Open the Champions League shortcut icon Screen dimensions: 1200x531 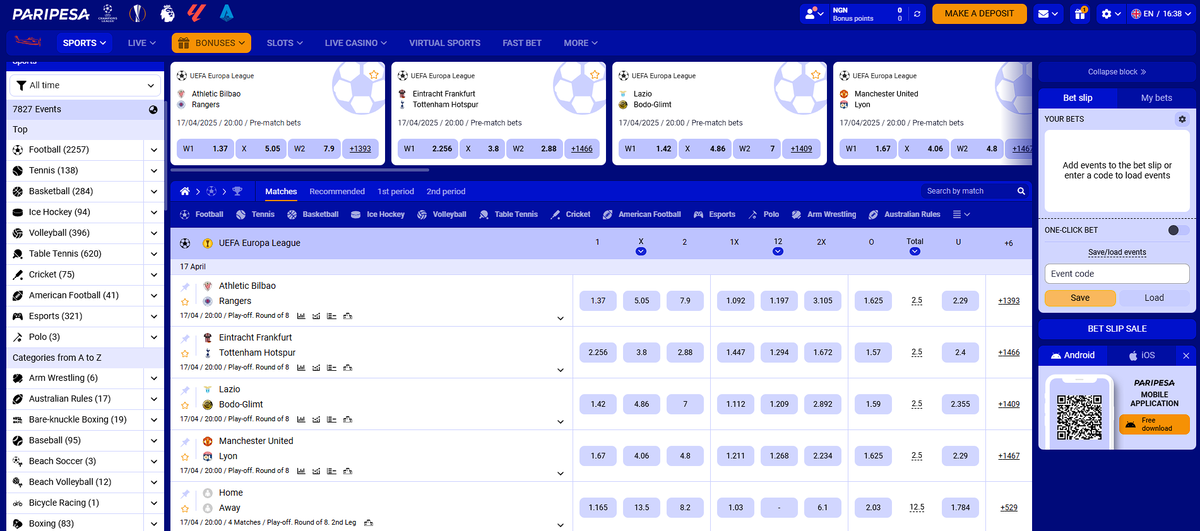pyautogui.click(x=110, y=14)
